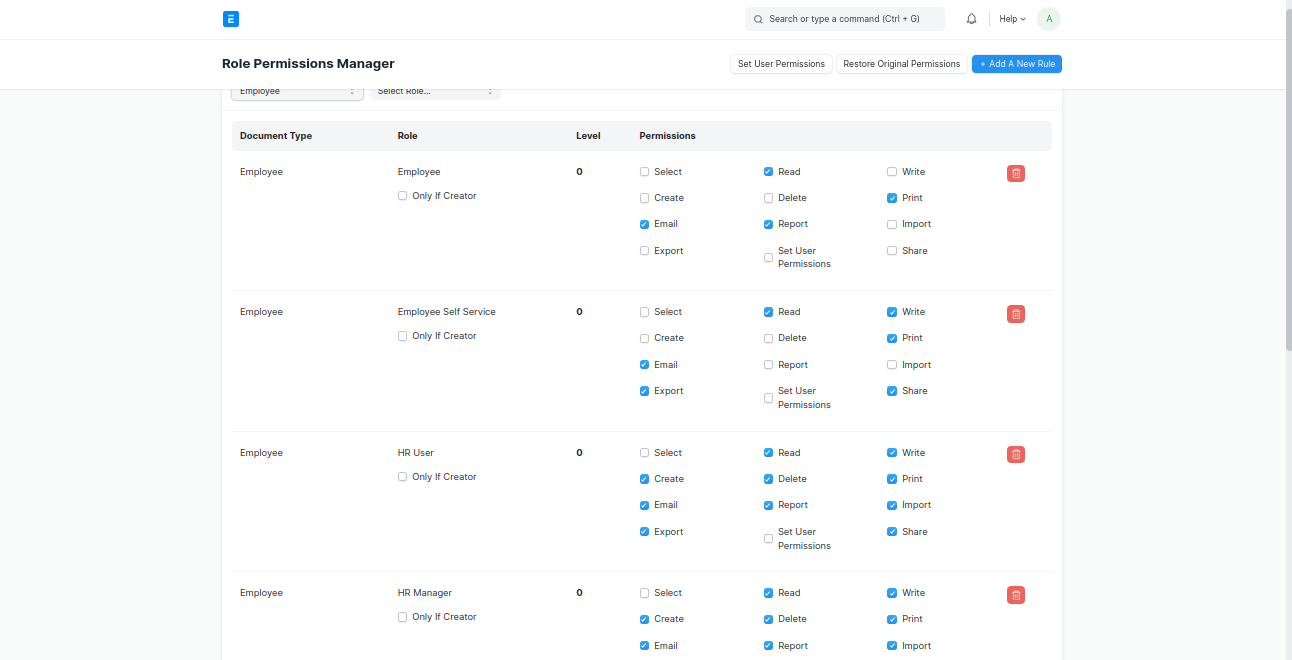Enable Set User Permissions for HR User

point(768,539)
